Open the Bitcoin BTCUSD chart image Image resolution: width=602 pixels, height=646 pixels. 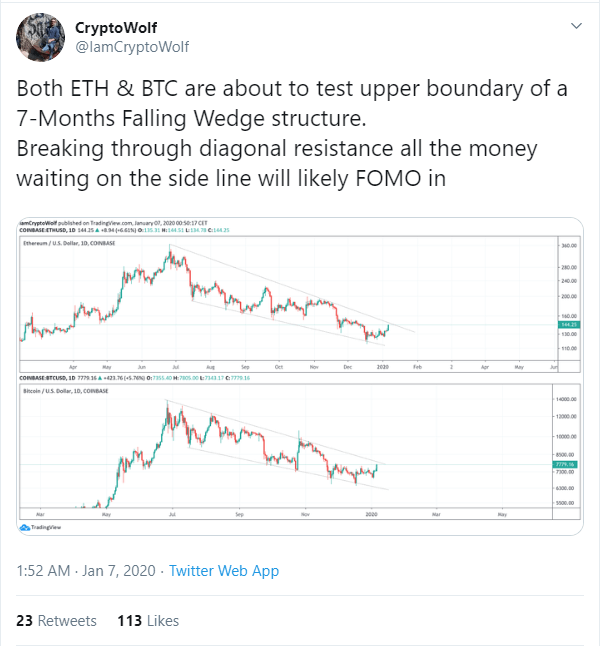[x=300, y=452]
